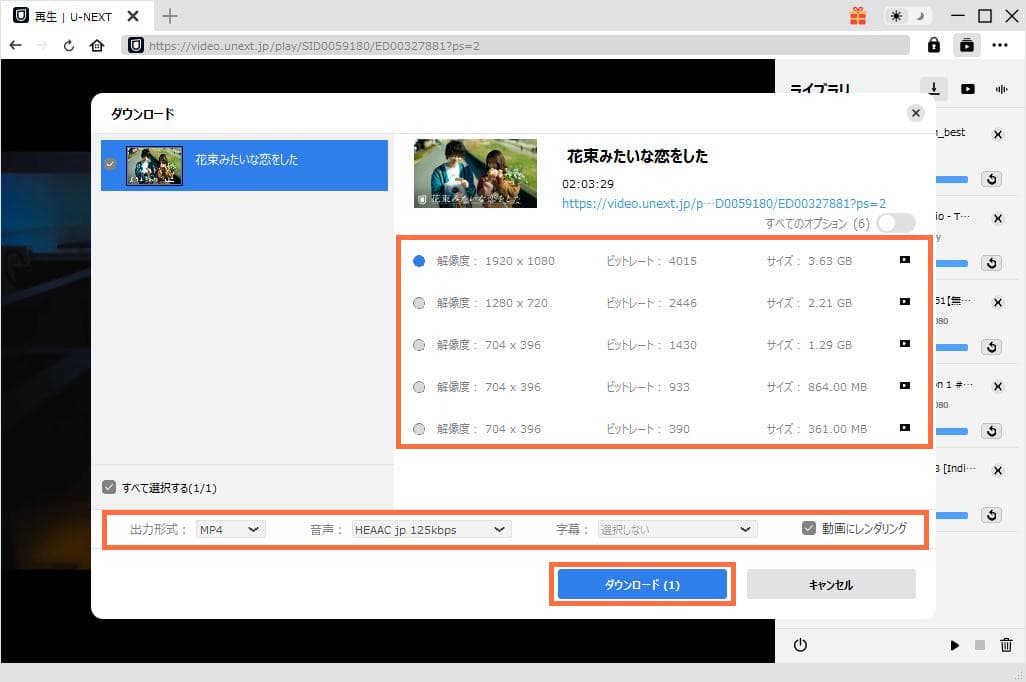Open the video.unext.jp link in dialog
Viewport: 1026px width, 682px height.
724,204
